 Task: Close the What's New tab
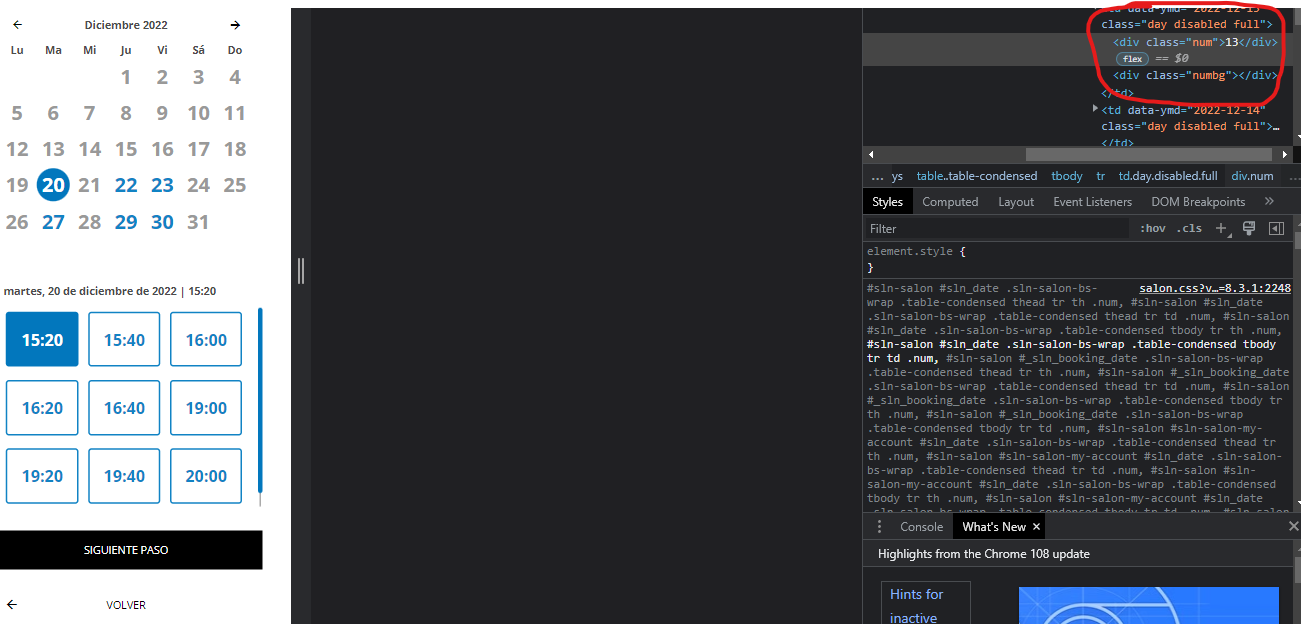click(x=1036, y=526)
